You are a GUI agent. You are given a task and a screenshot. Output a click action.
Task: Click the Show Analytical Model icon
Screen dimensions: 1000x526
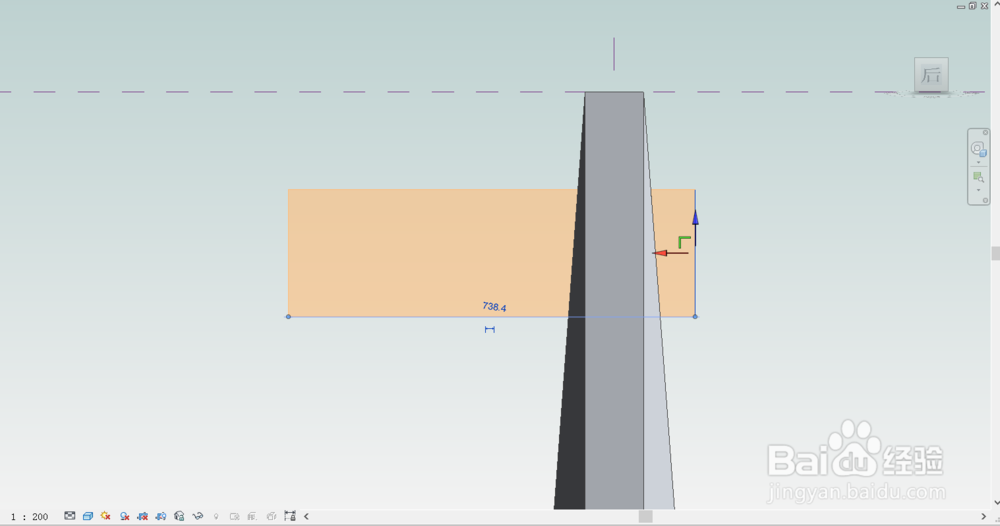coord(253,516)
